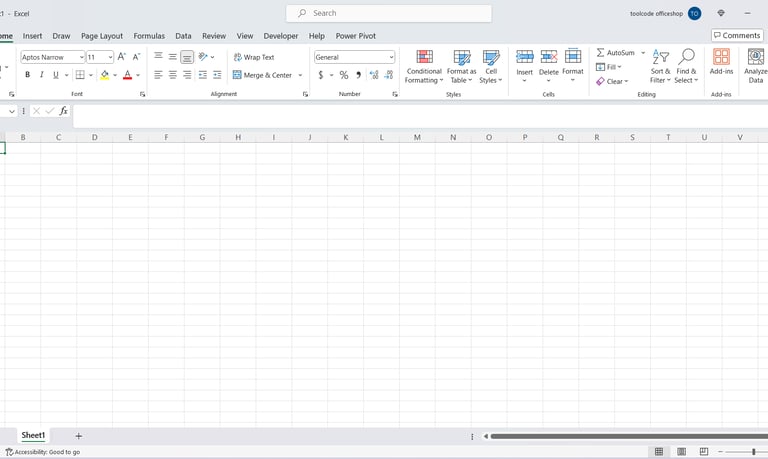Toggle Underline formatting
This screenshot has height=459, width=768.
[x=55, y=75]
